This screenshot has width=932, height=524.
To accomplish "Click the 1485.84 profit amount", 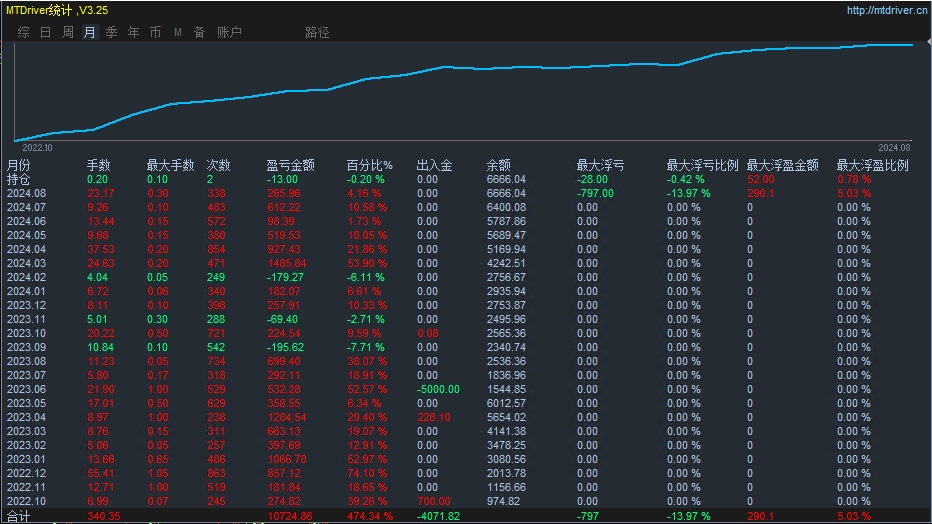I will coord(286,263).
